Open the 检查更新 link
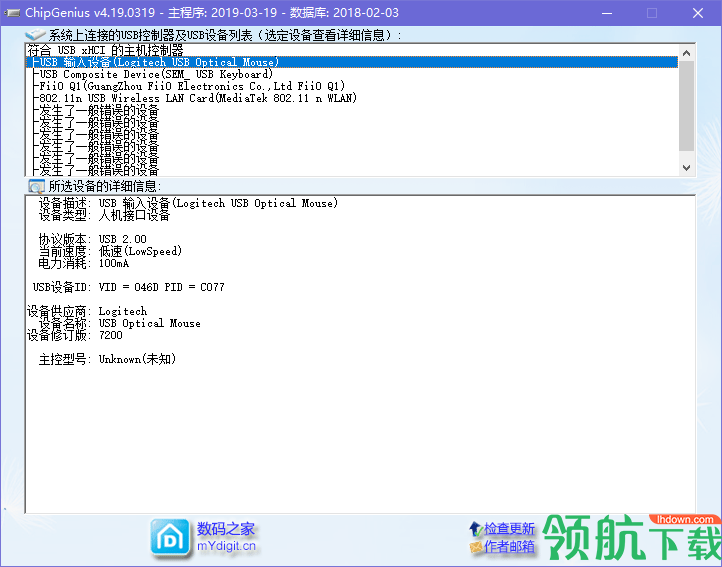The height and width of the screenshot is (567, 722). click(x=509, y=529)
